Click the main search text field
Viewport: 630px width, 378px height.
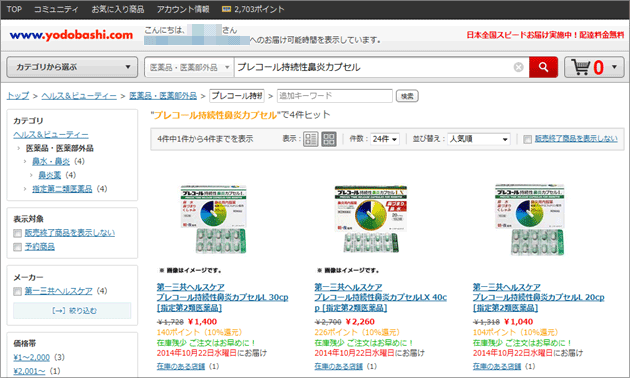pos(374,67)
